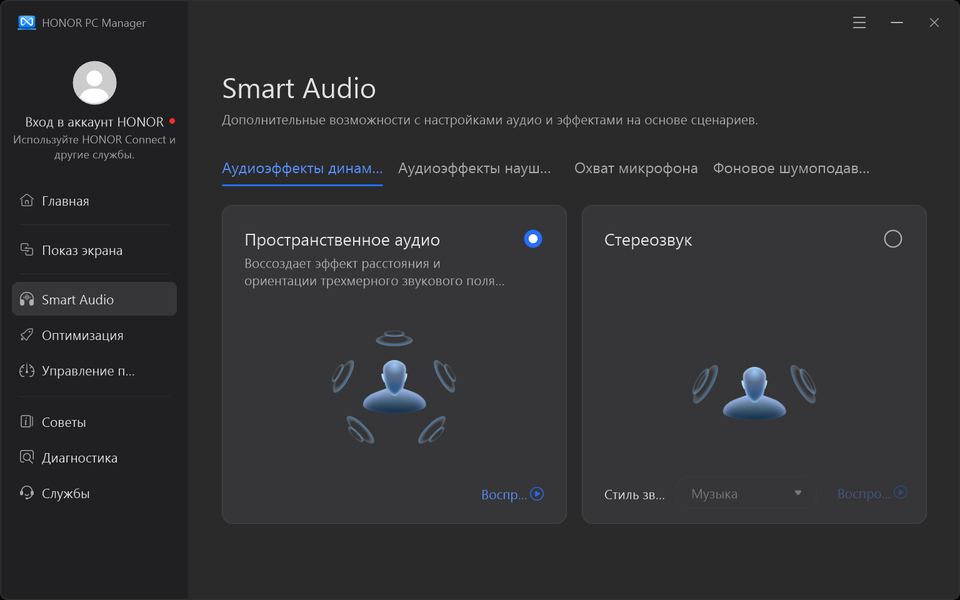Switch to Аудиоэффекты динам... tab

tap(302, 168)
